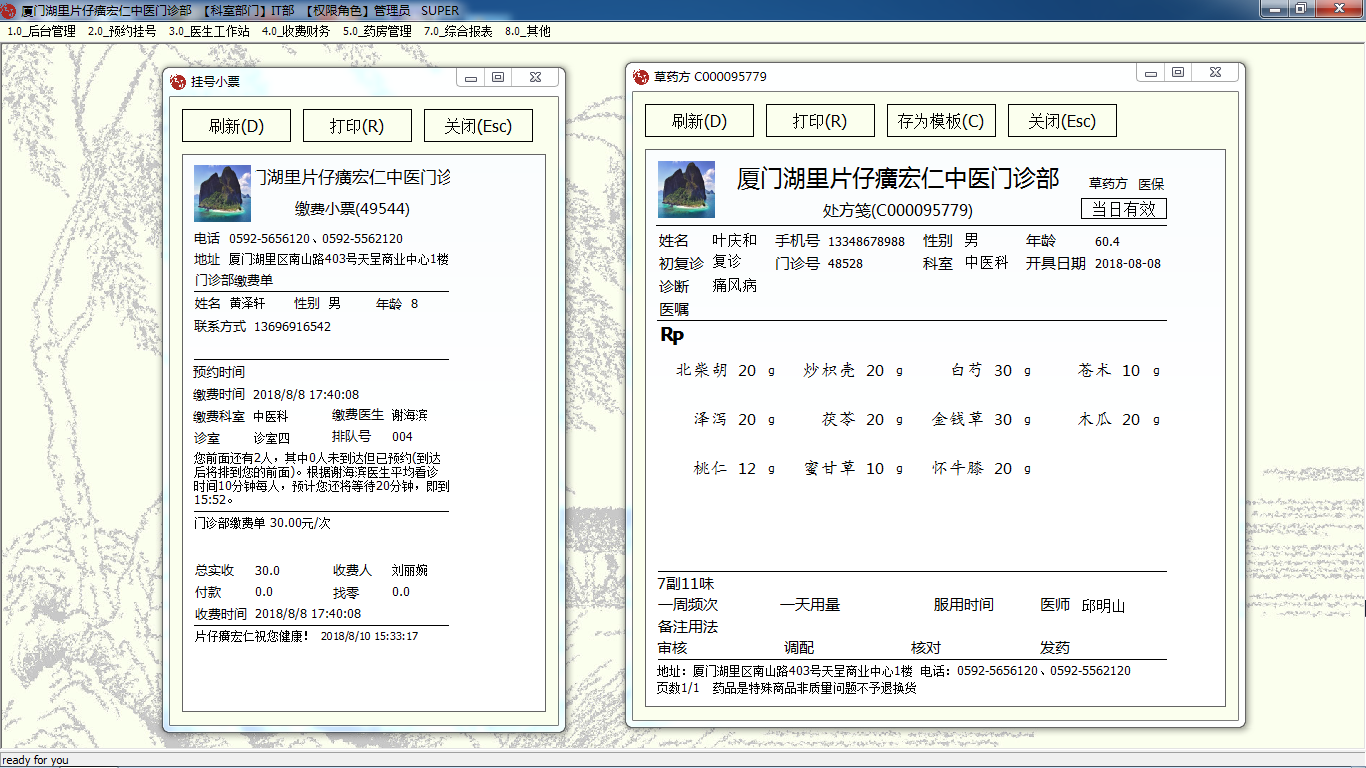The height and width of the screenshot is (768, 1366).
Task: Open the 7.0_综合报表 menu
Action: click(458, 31)
